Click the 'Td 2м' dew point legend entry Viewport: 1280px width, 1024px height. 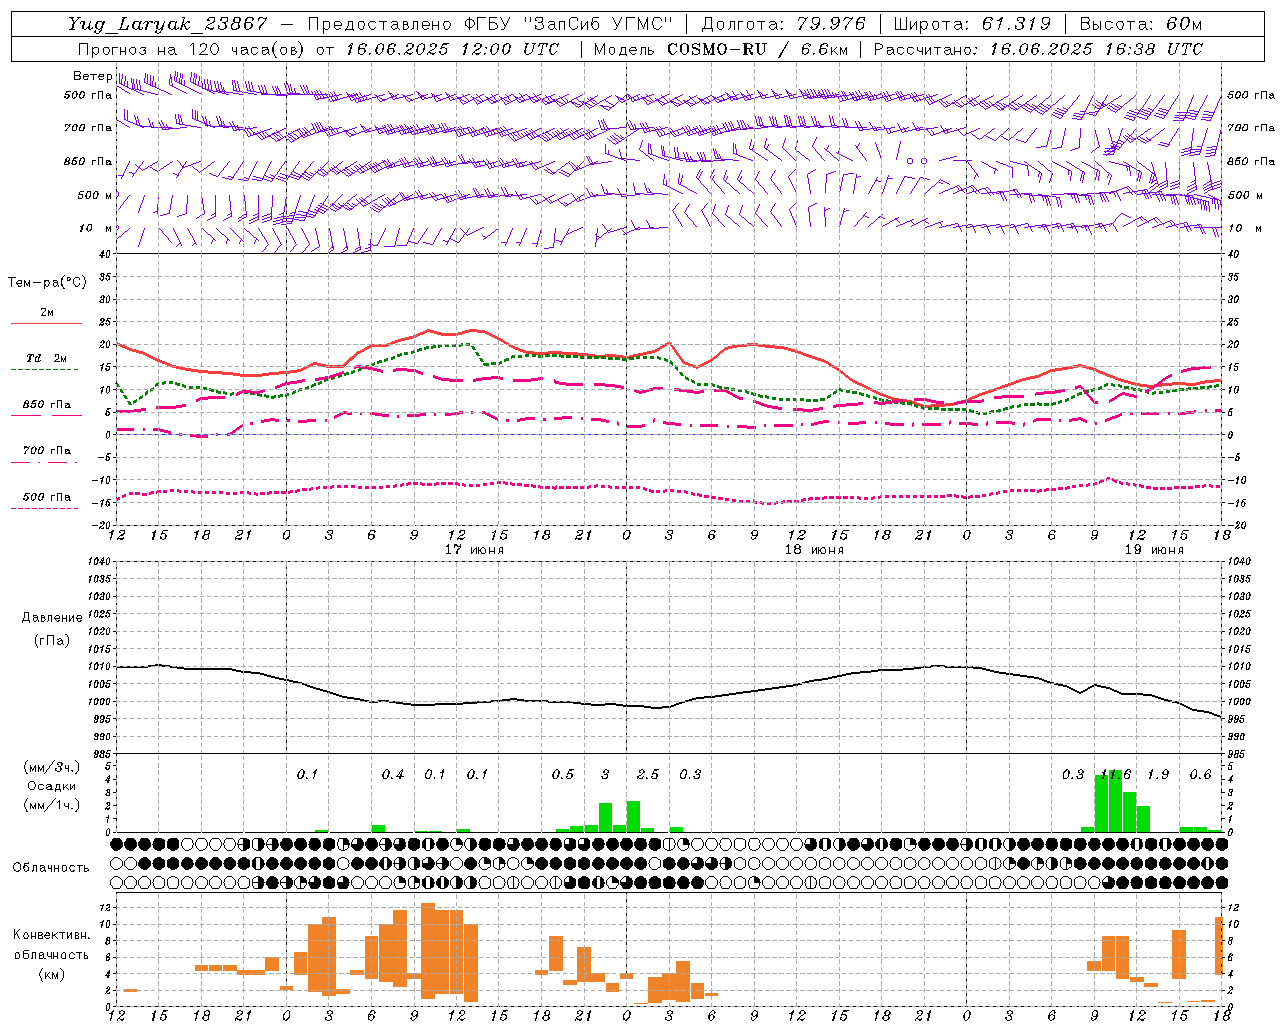tap(46, 358)
